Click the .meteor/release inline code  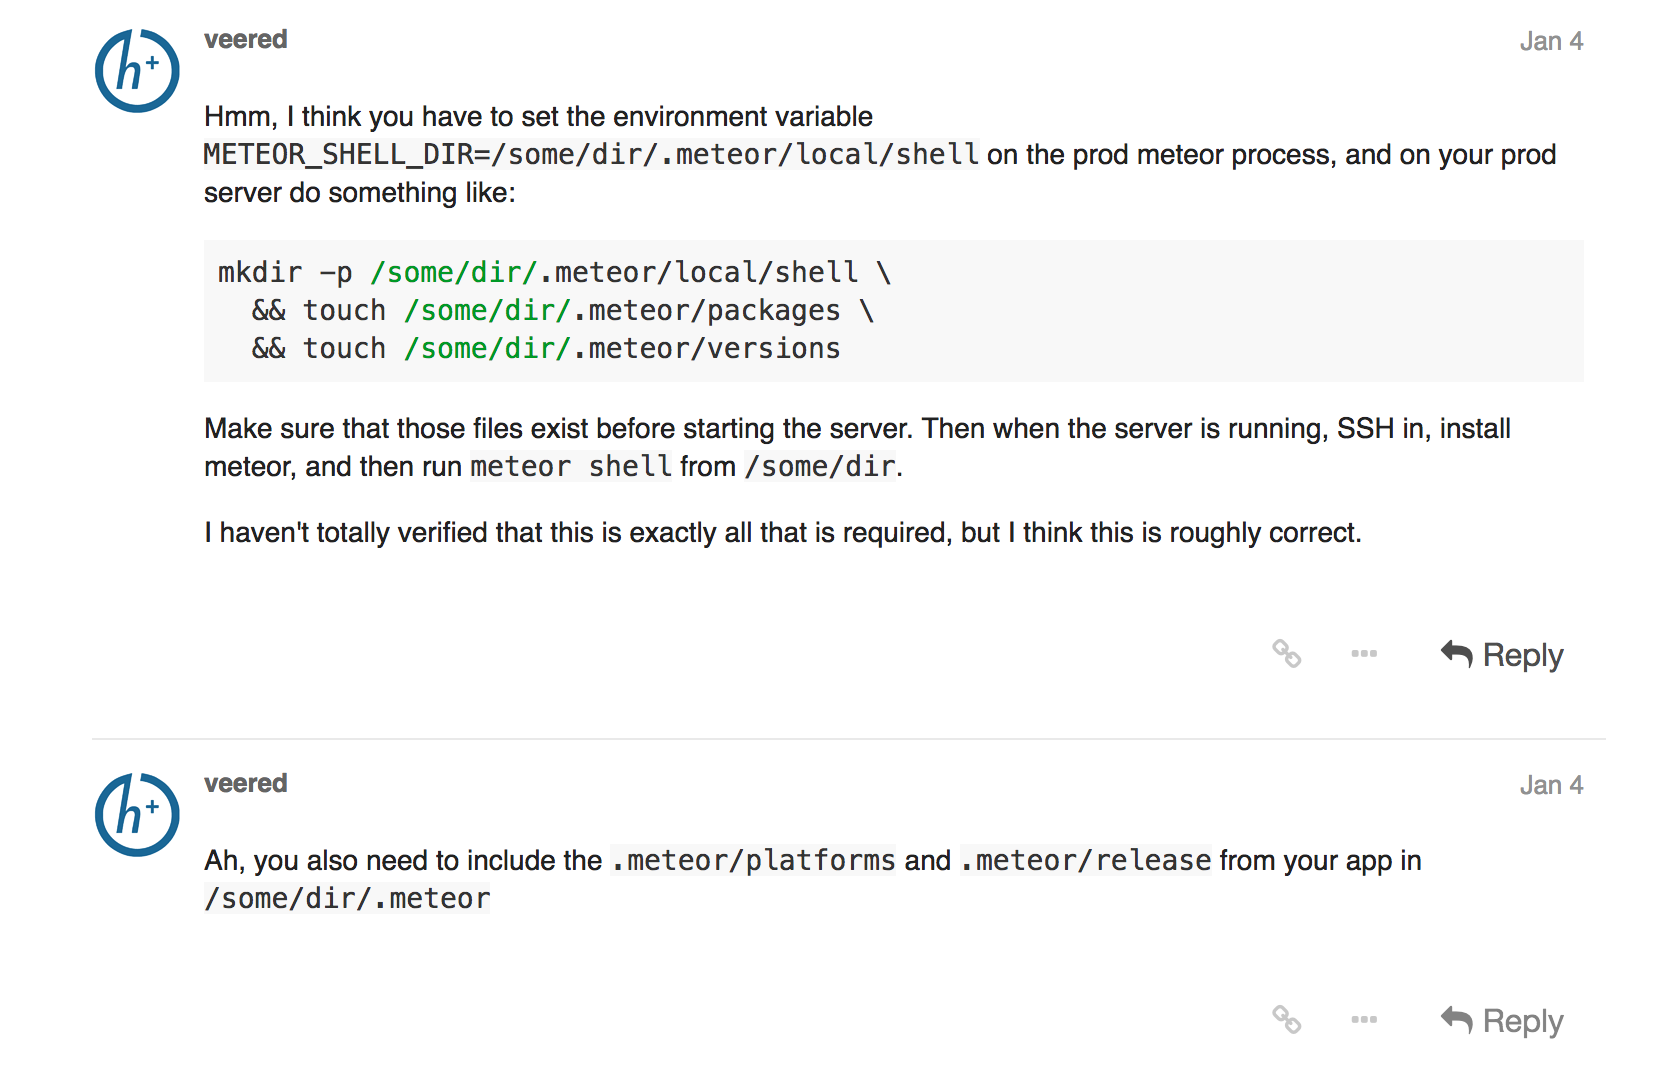1085,860
